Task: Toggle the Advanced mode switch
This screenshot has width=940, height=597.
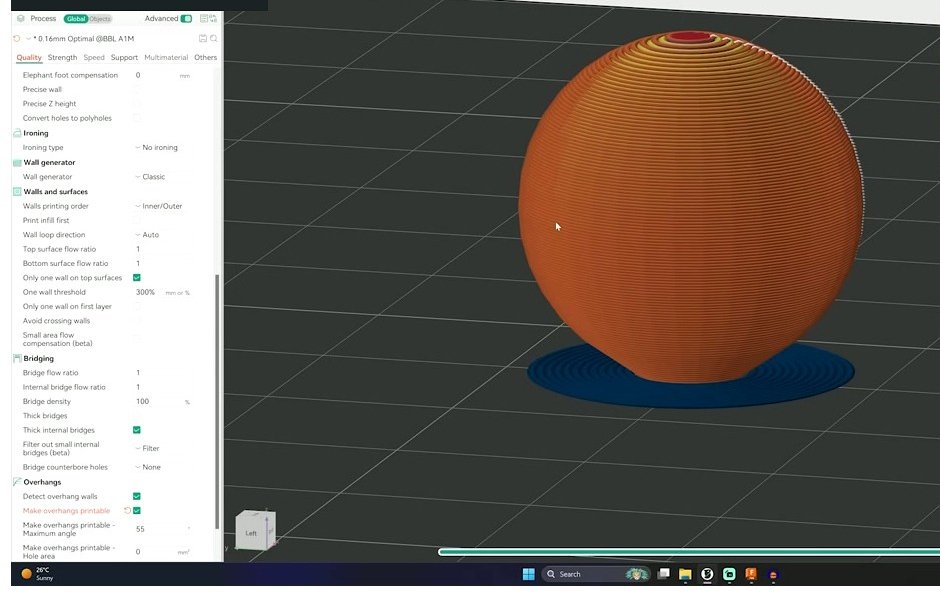Action: click(x=186, y=19)
